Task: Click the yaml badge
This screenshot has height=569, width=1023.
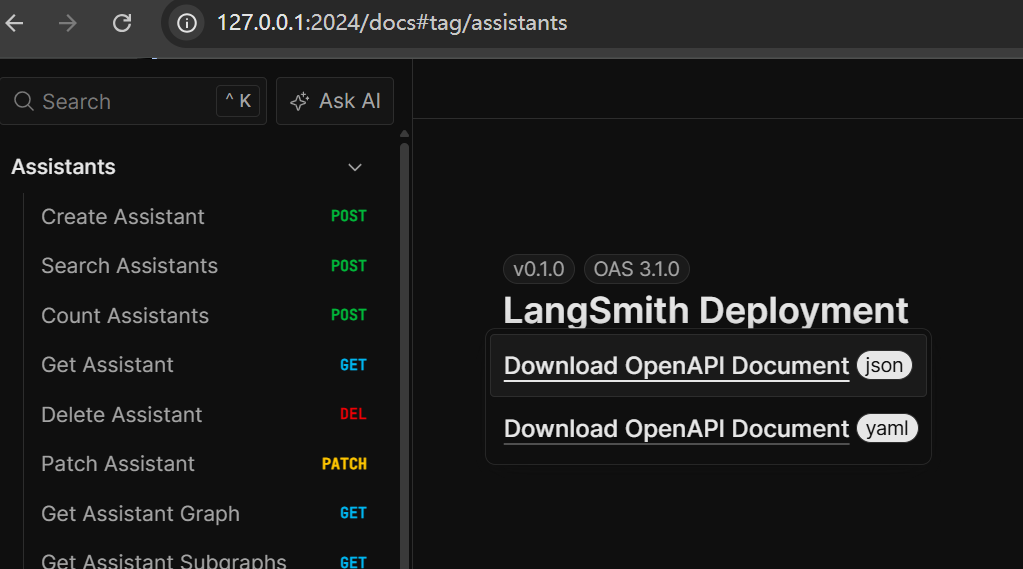Action: 886,429
